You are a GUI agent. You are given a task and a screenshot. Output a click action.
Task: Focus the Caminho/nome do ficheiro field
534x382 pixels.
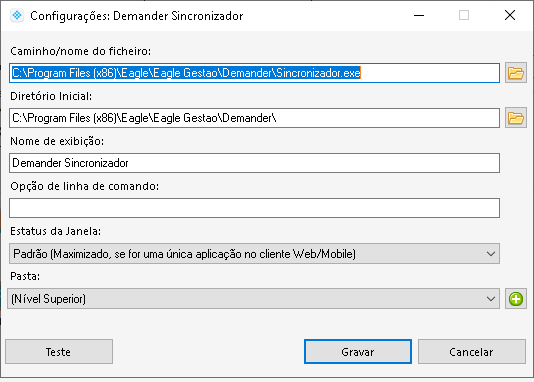pyautogui.click(x=254, y=73)
